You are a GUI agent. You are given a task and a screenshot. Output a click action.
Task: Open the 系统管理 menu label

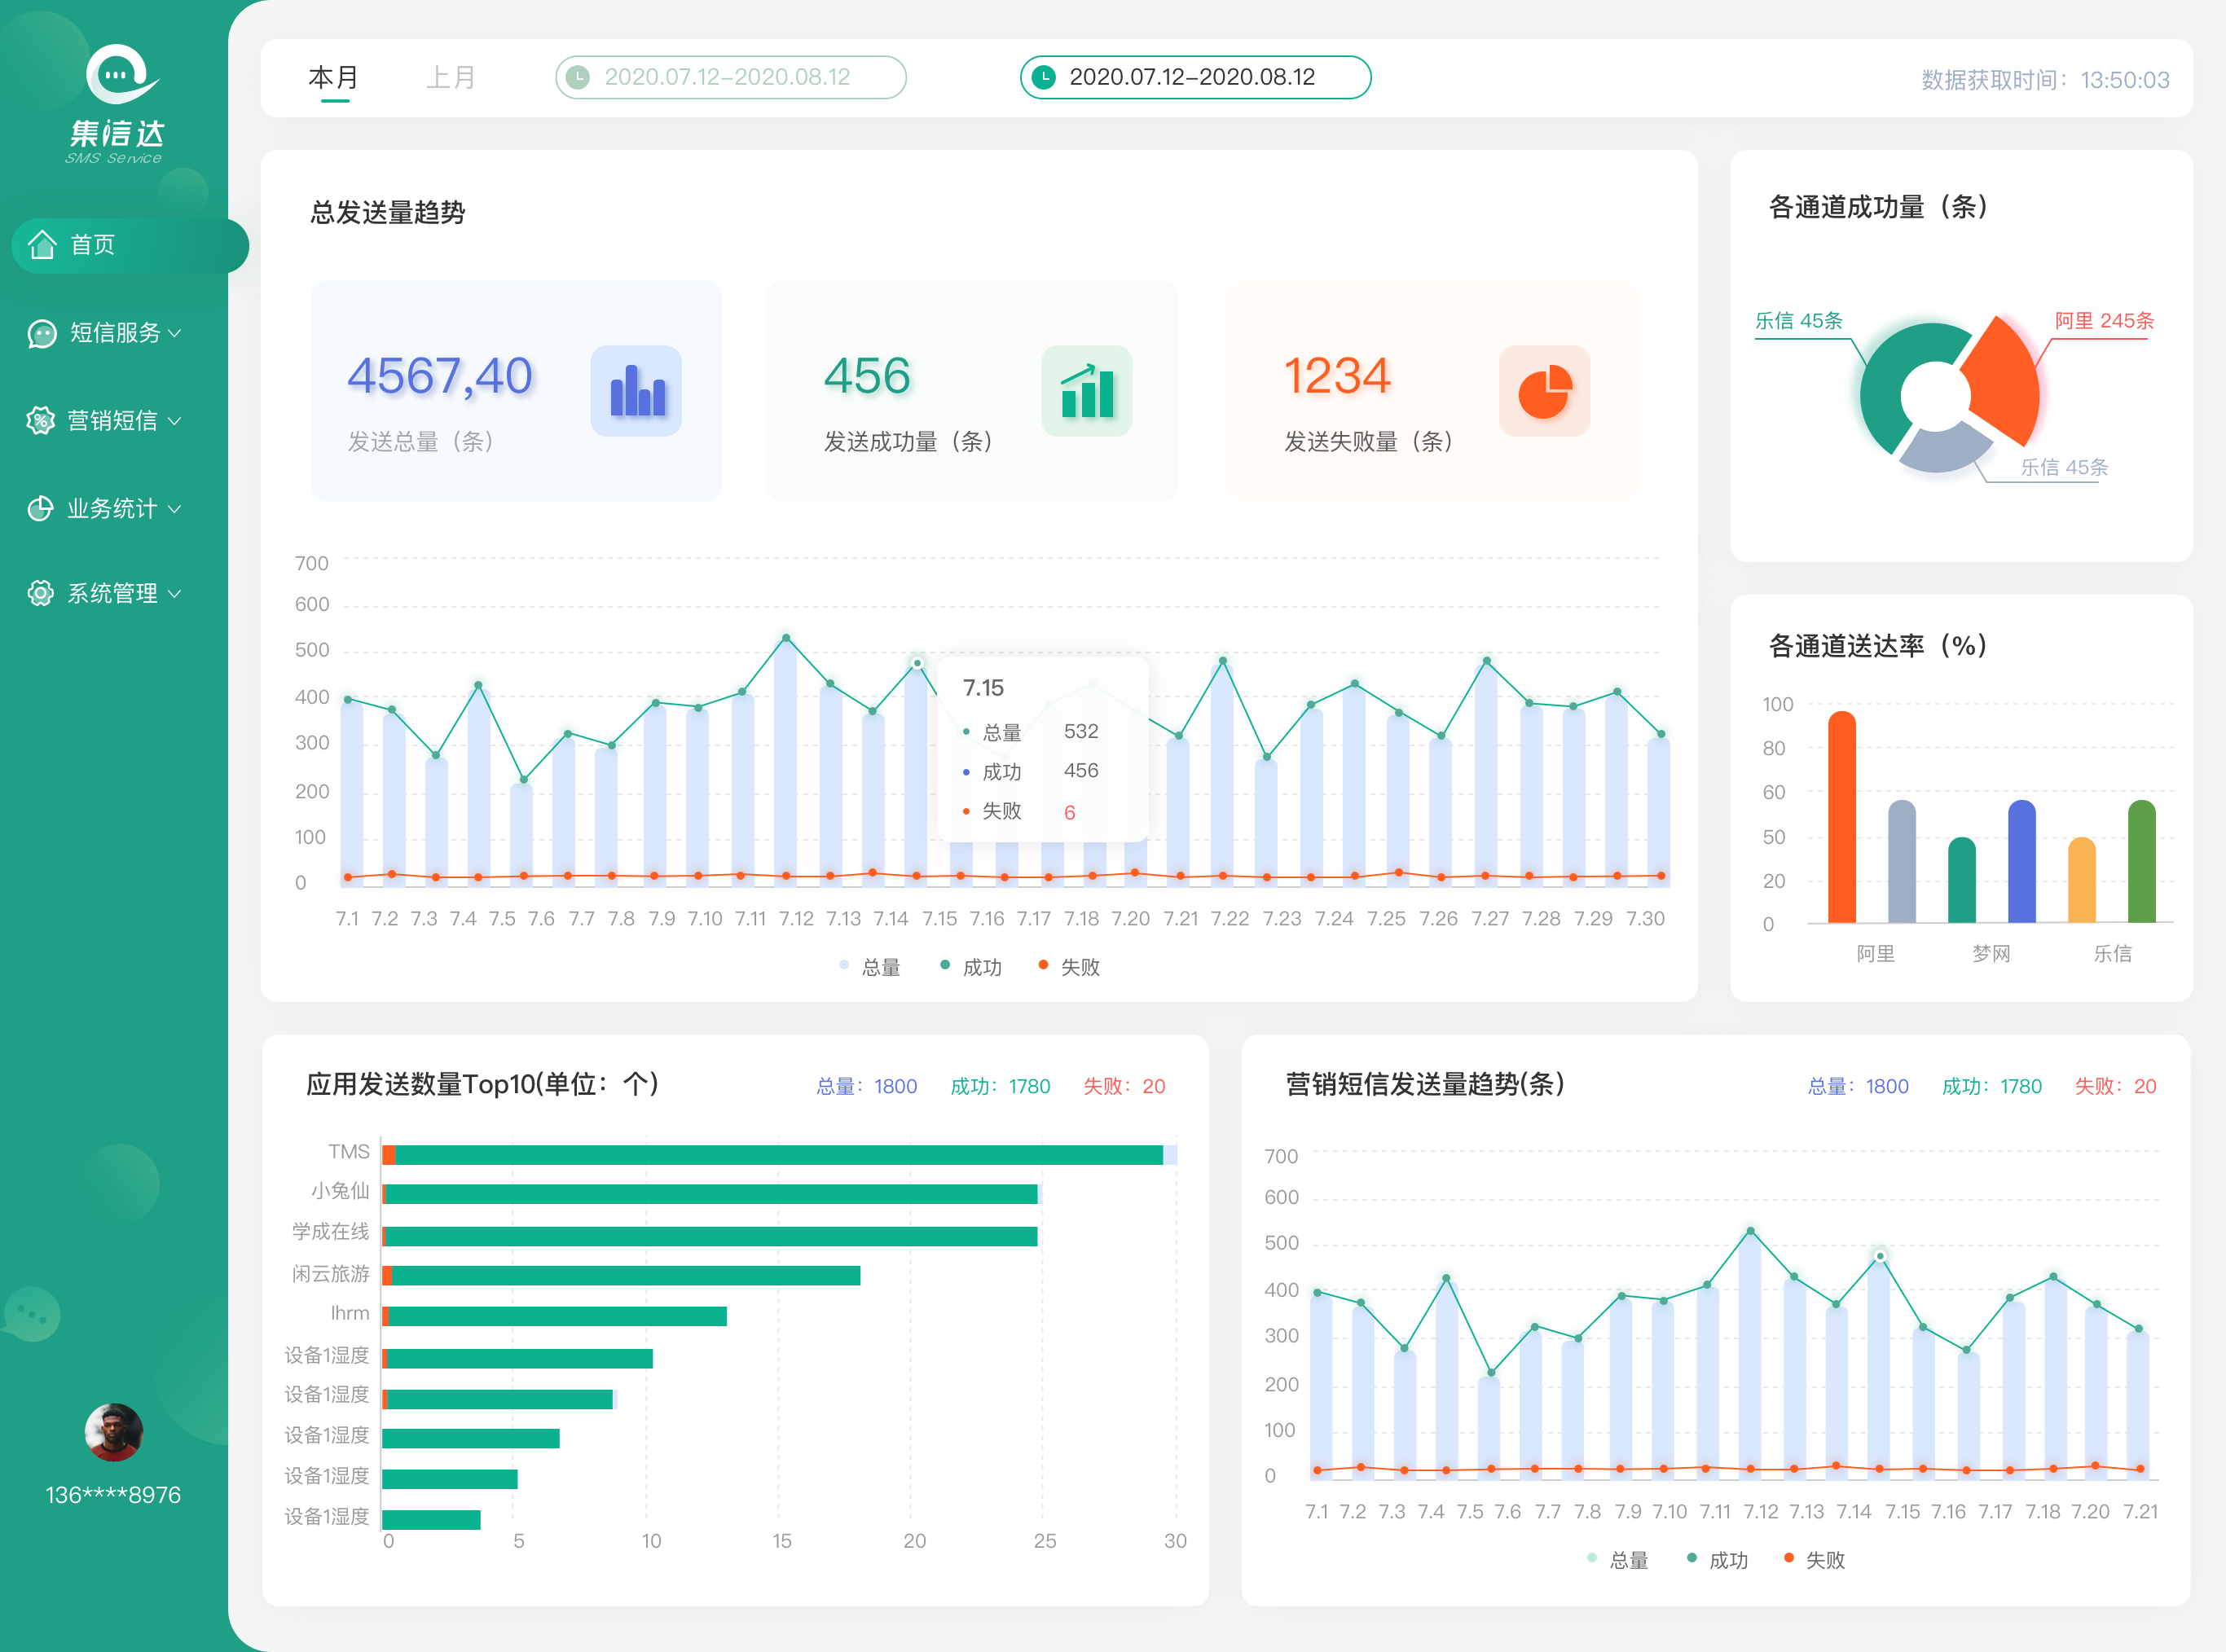(x=113, y=593)
